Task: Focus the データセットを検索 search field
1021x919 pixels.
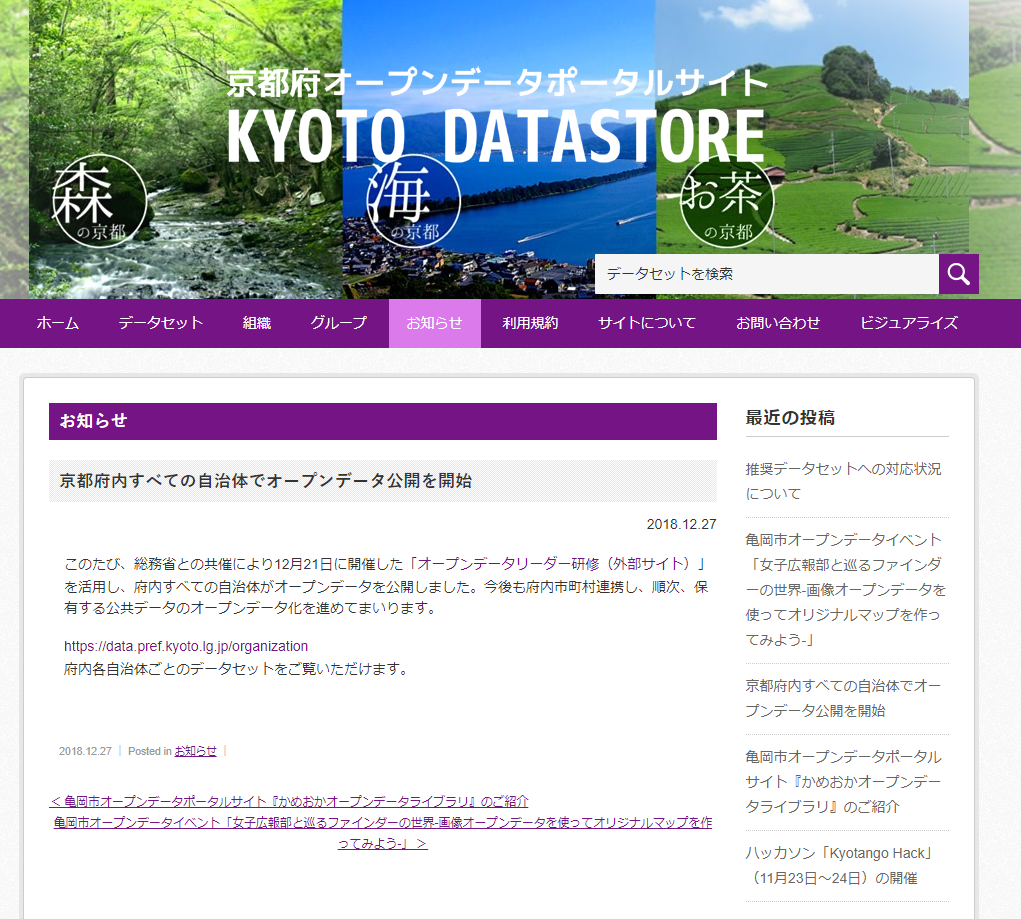Action: click(x=766, y=274)
